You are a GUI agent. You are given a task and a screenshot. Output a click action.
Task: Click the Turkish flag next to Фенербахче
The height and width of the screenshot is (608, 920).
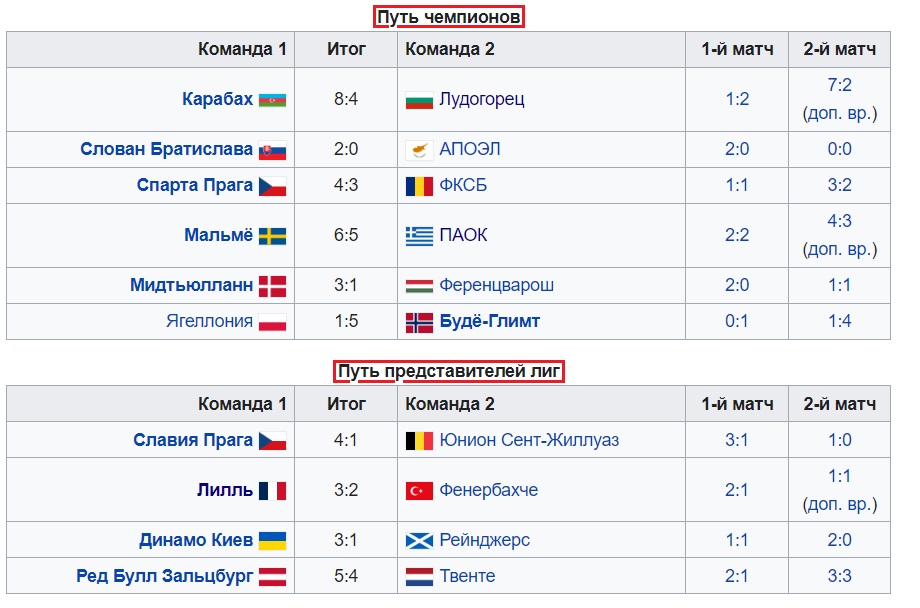point(419,491)
